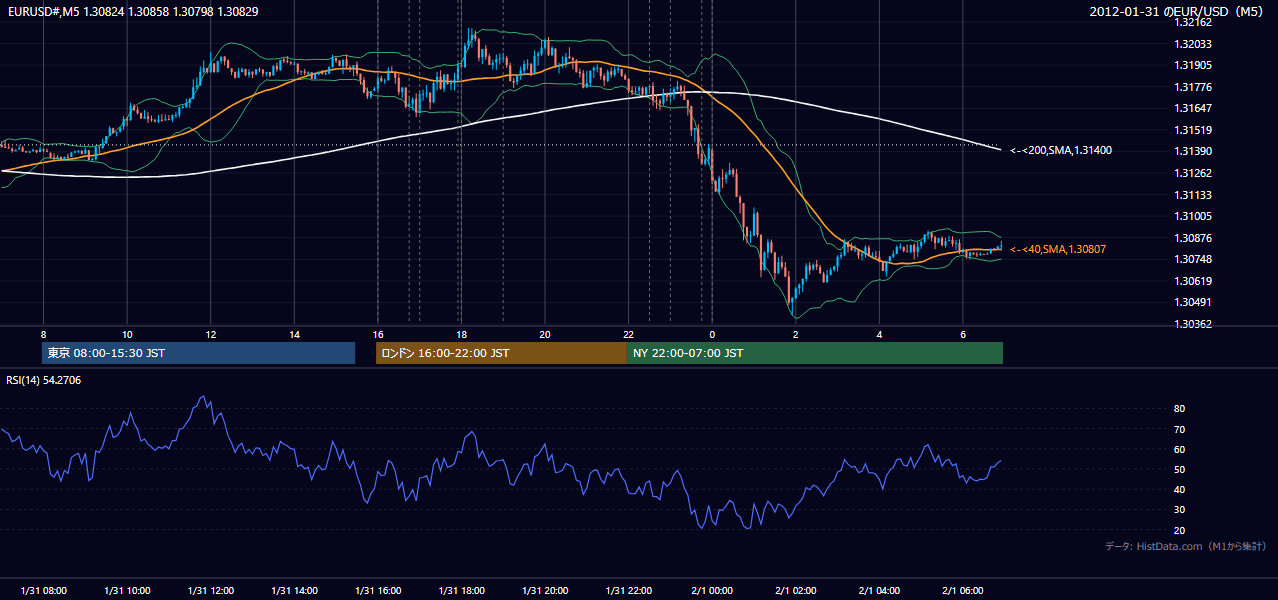Click the 1/31 22:00 bottom time label
Screen dimensions: 1278x600
tap(628, 591)
